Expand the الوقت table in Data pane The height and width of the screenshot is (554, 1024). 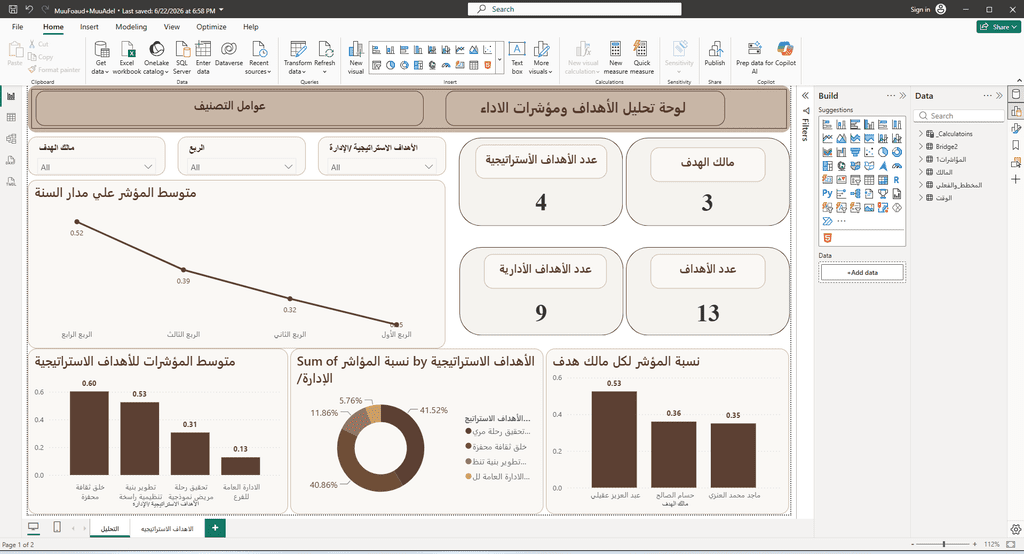click(921, 197)
